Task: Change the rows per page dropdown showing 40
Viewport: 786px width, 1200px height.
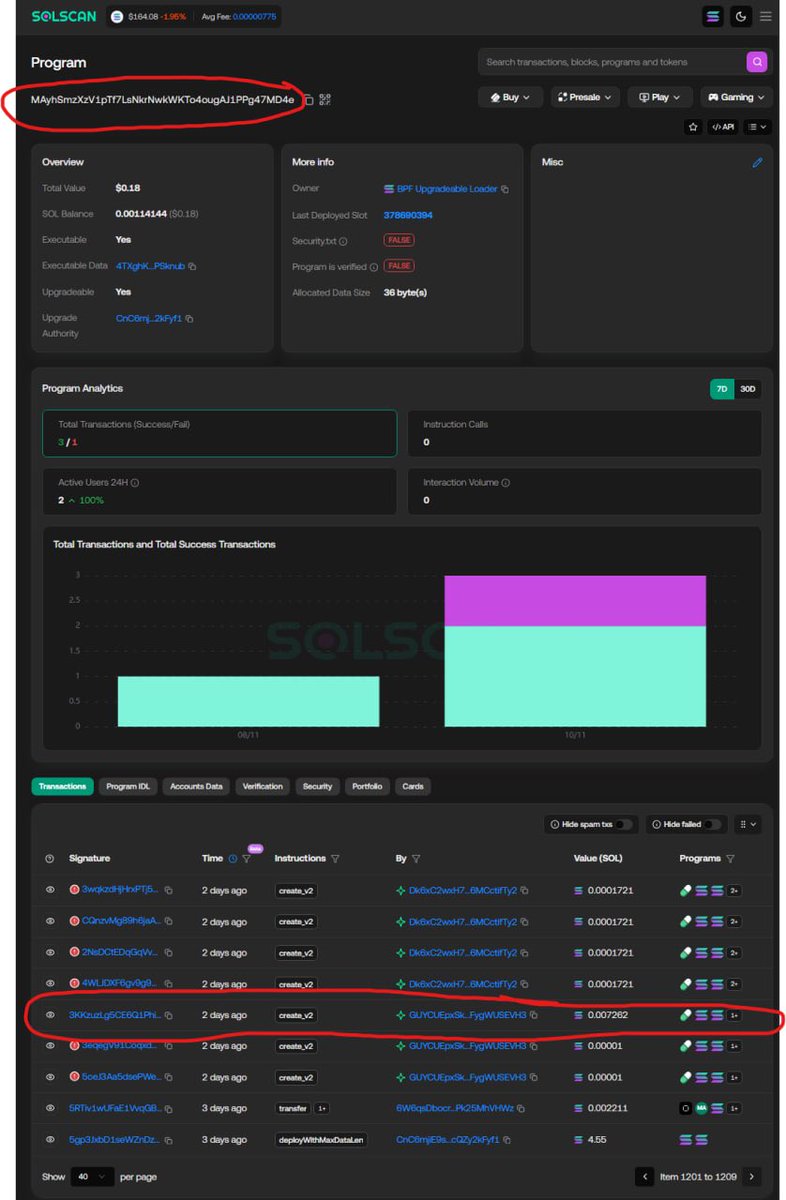Action: click(x=91, y=1177)
